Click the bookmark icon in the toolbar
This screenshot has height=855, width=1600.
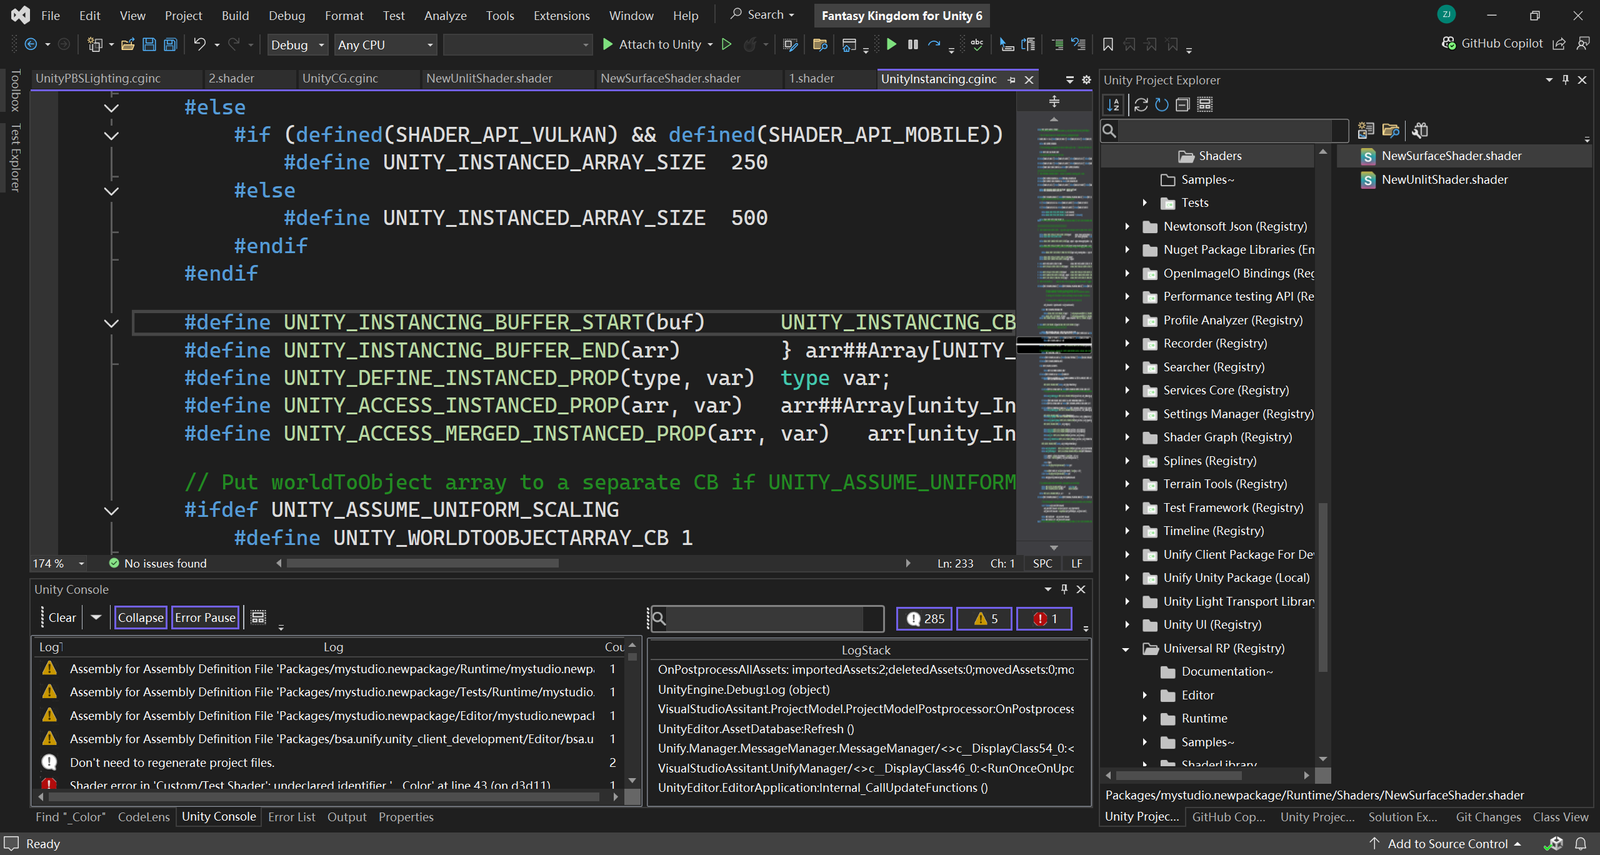1108,45
